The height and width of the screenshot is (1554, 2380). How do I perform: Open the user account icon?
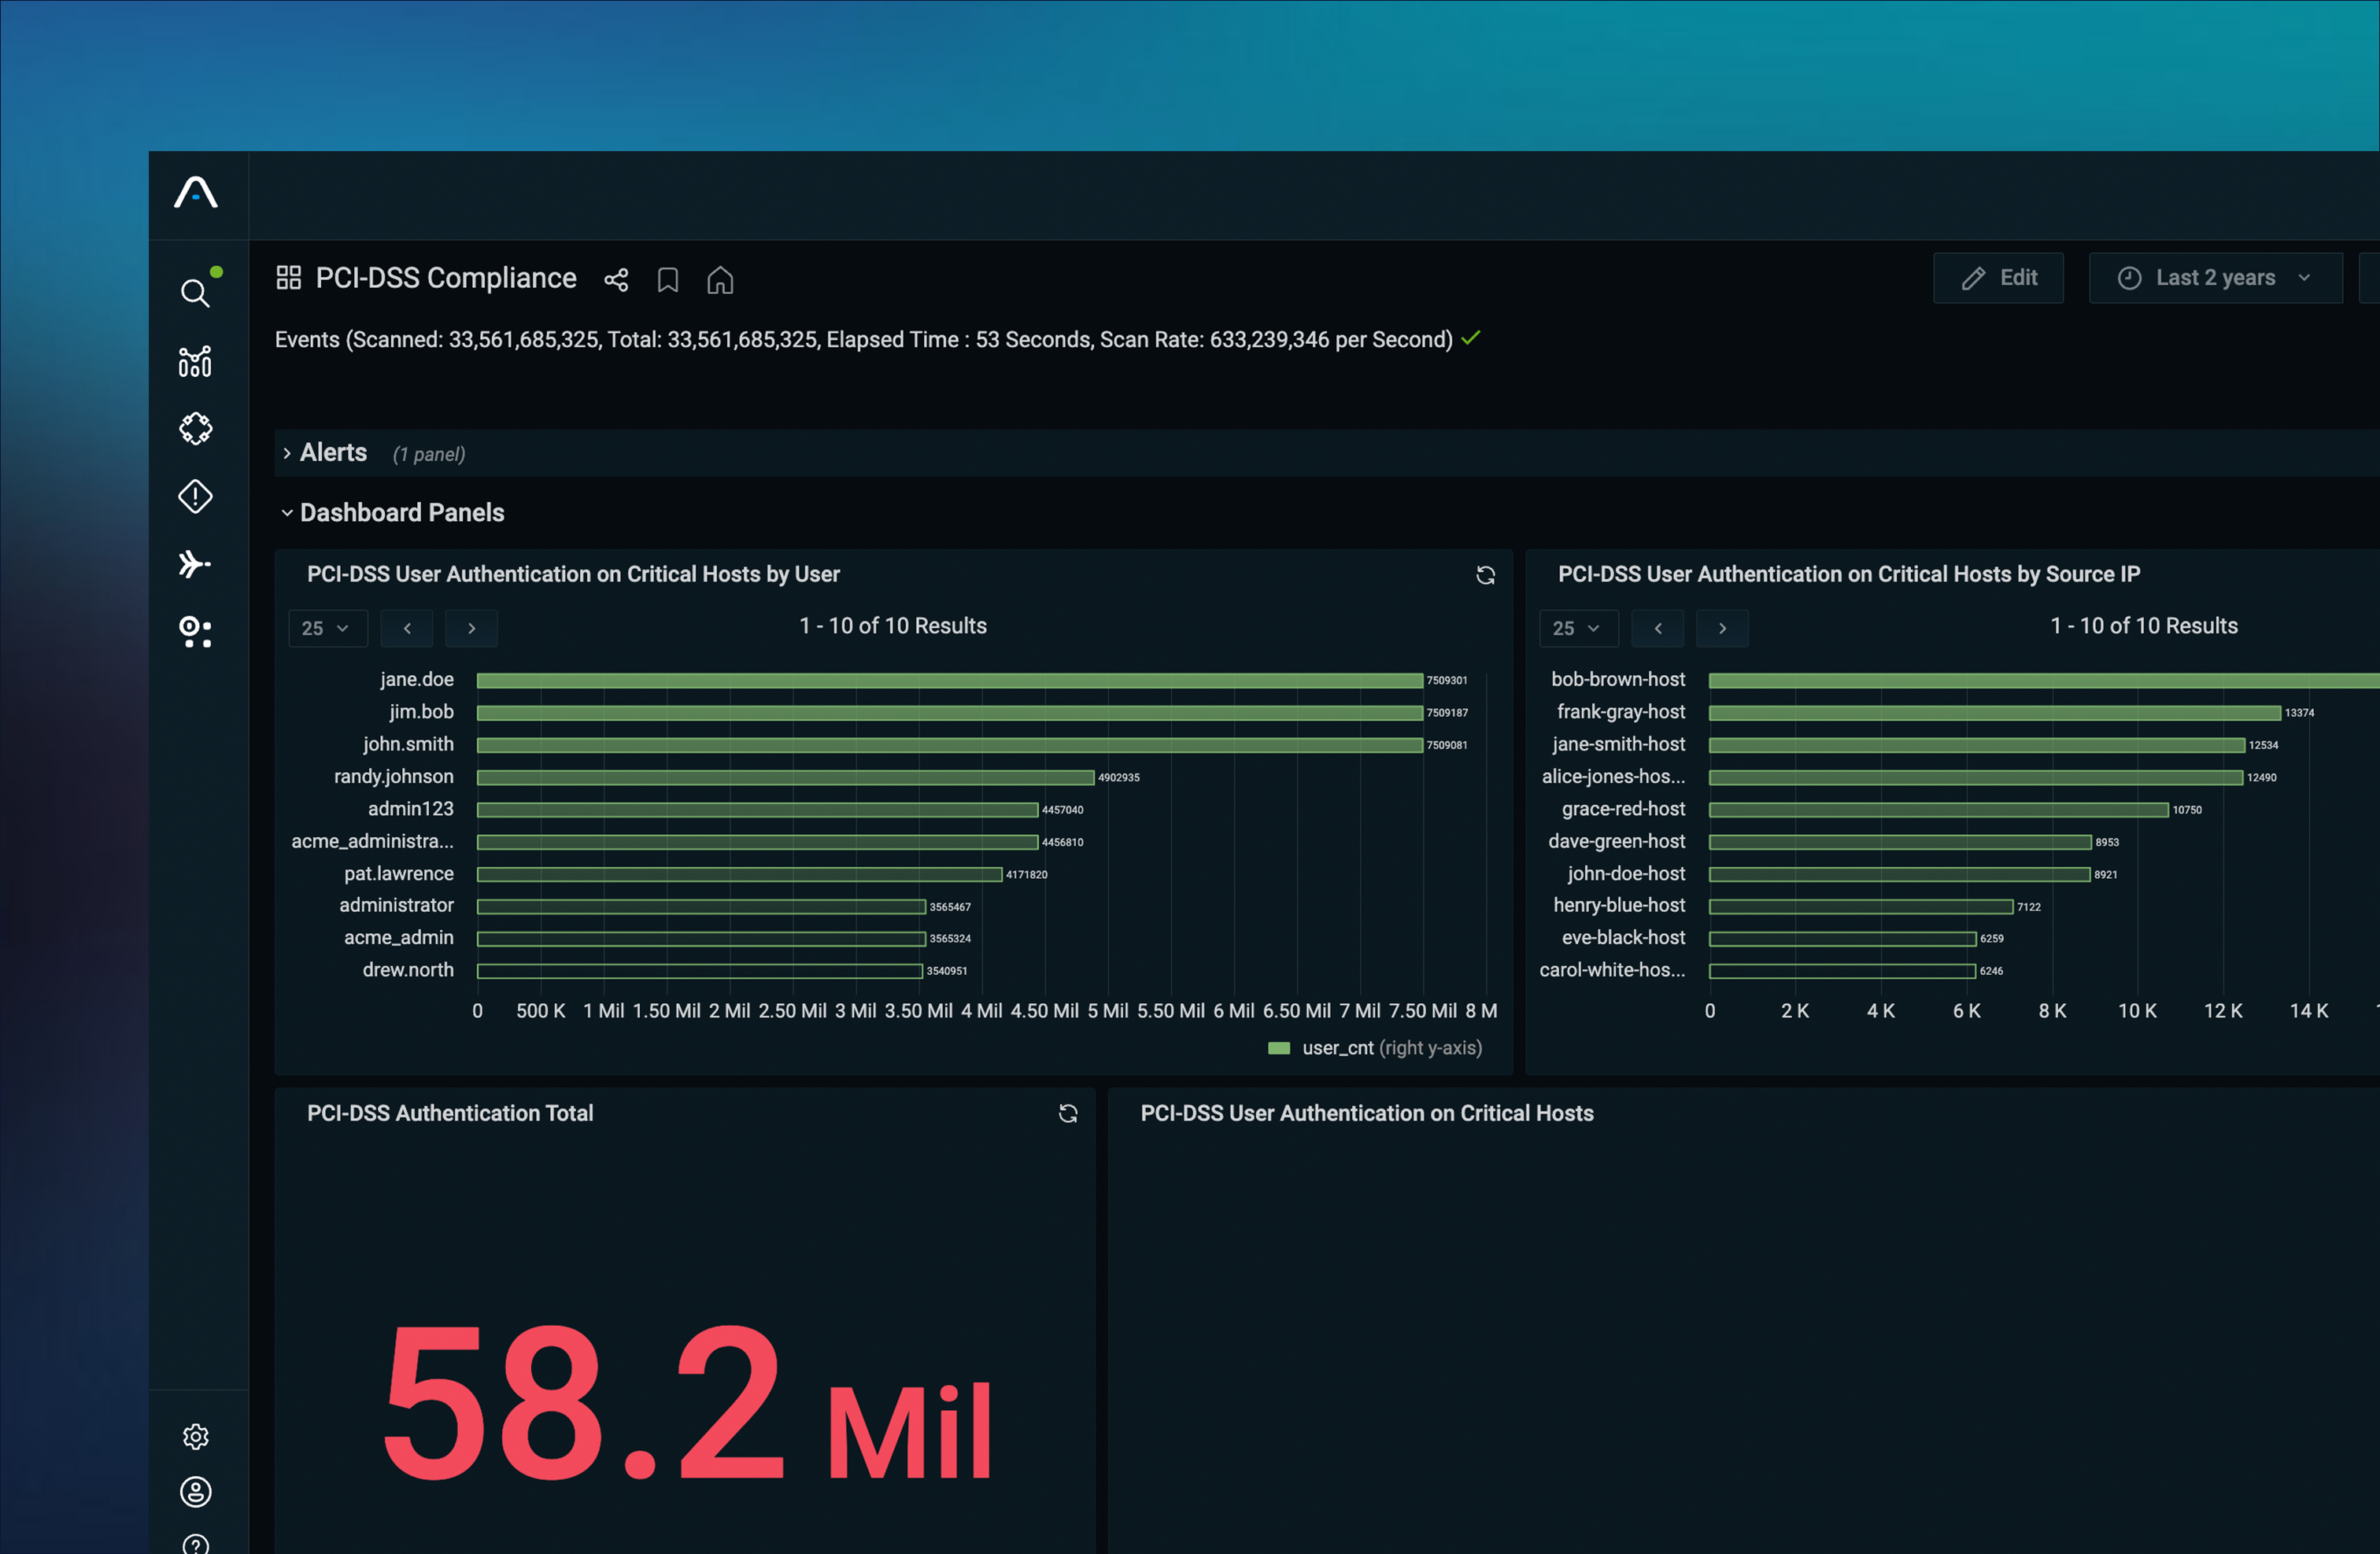(195, 1491)
